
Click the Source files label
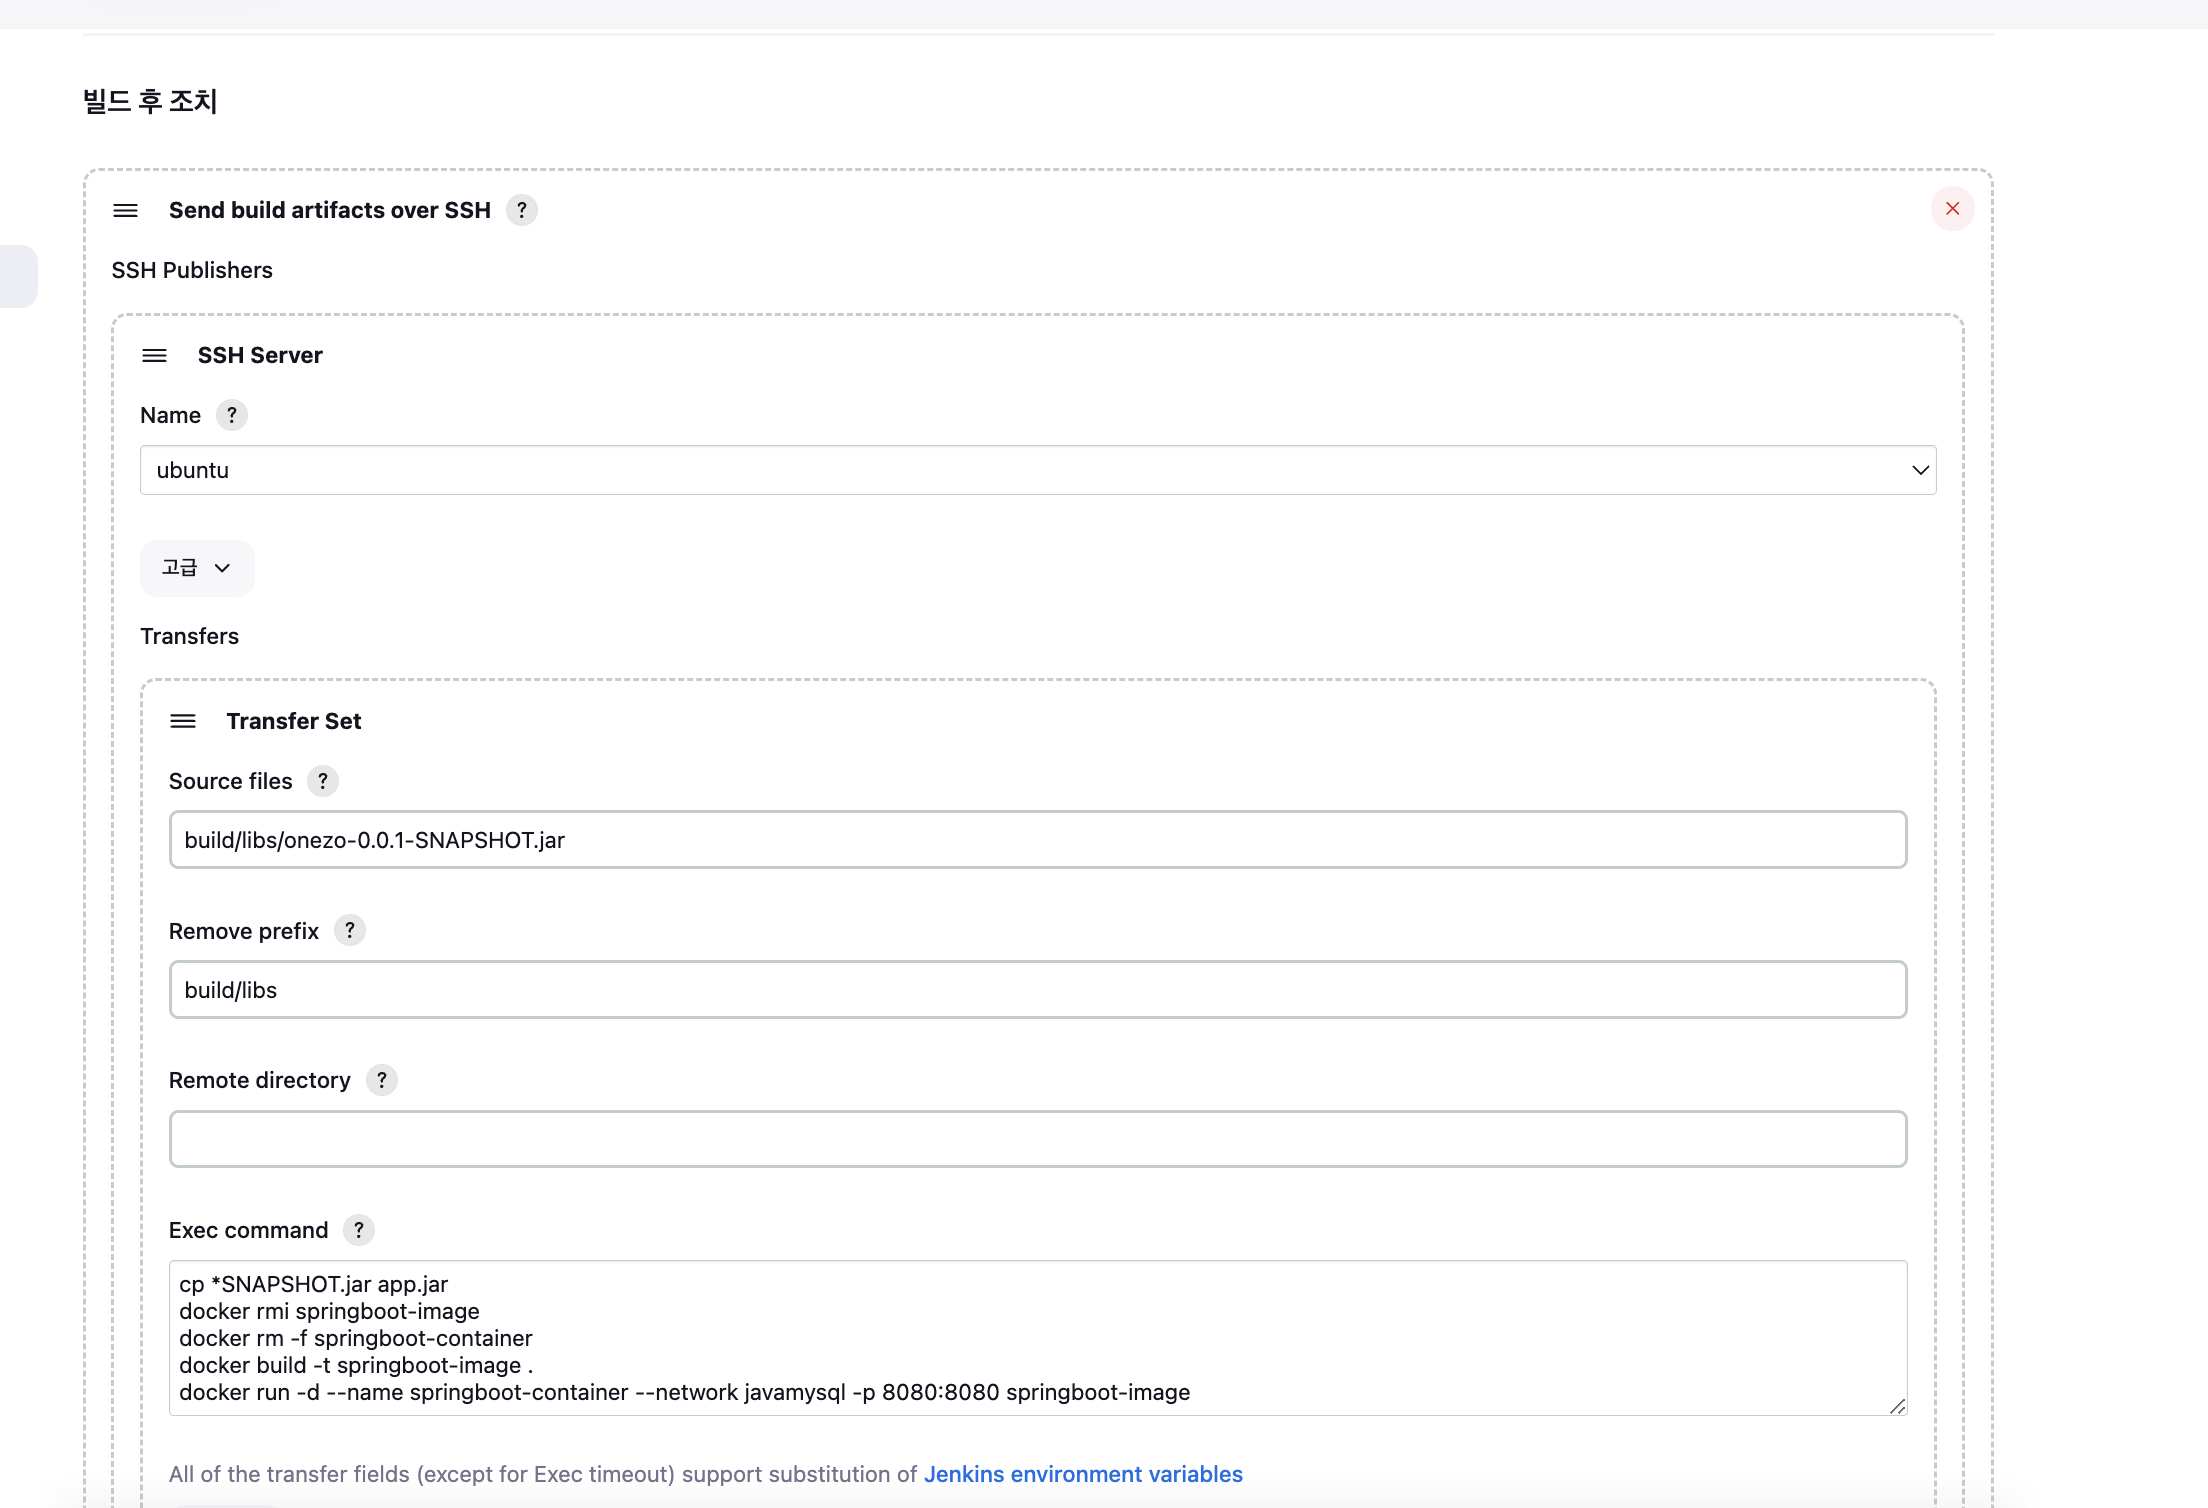pos(231,781)
